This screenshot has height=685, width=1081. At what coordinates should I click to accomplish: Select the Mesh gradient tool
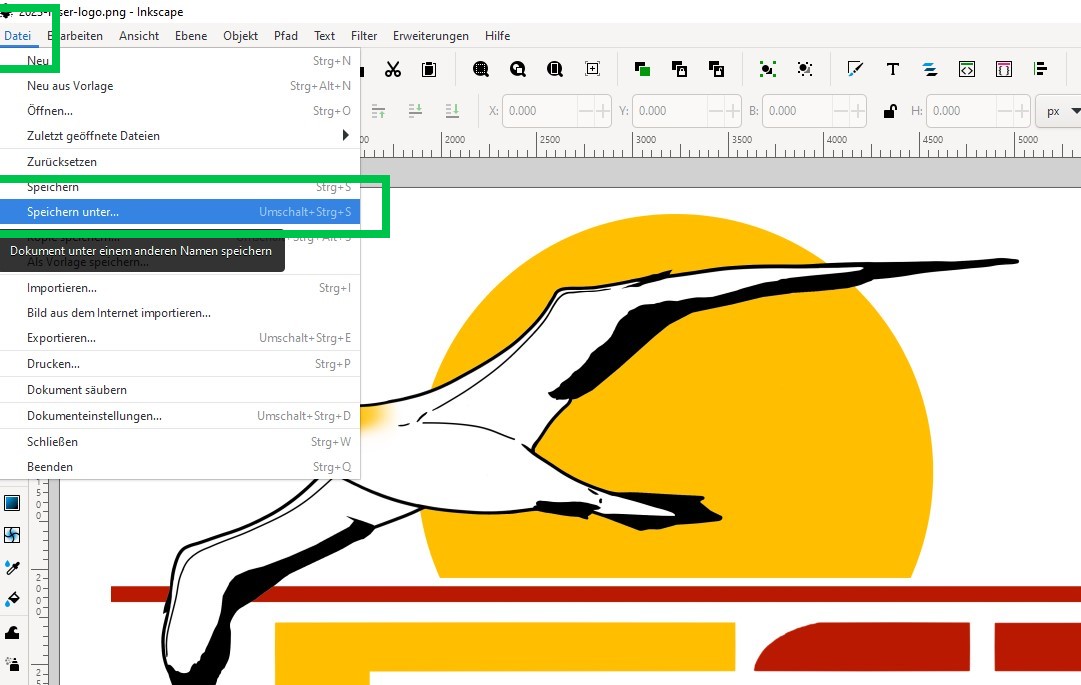(x=12, y=535)
